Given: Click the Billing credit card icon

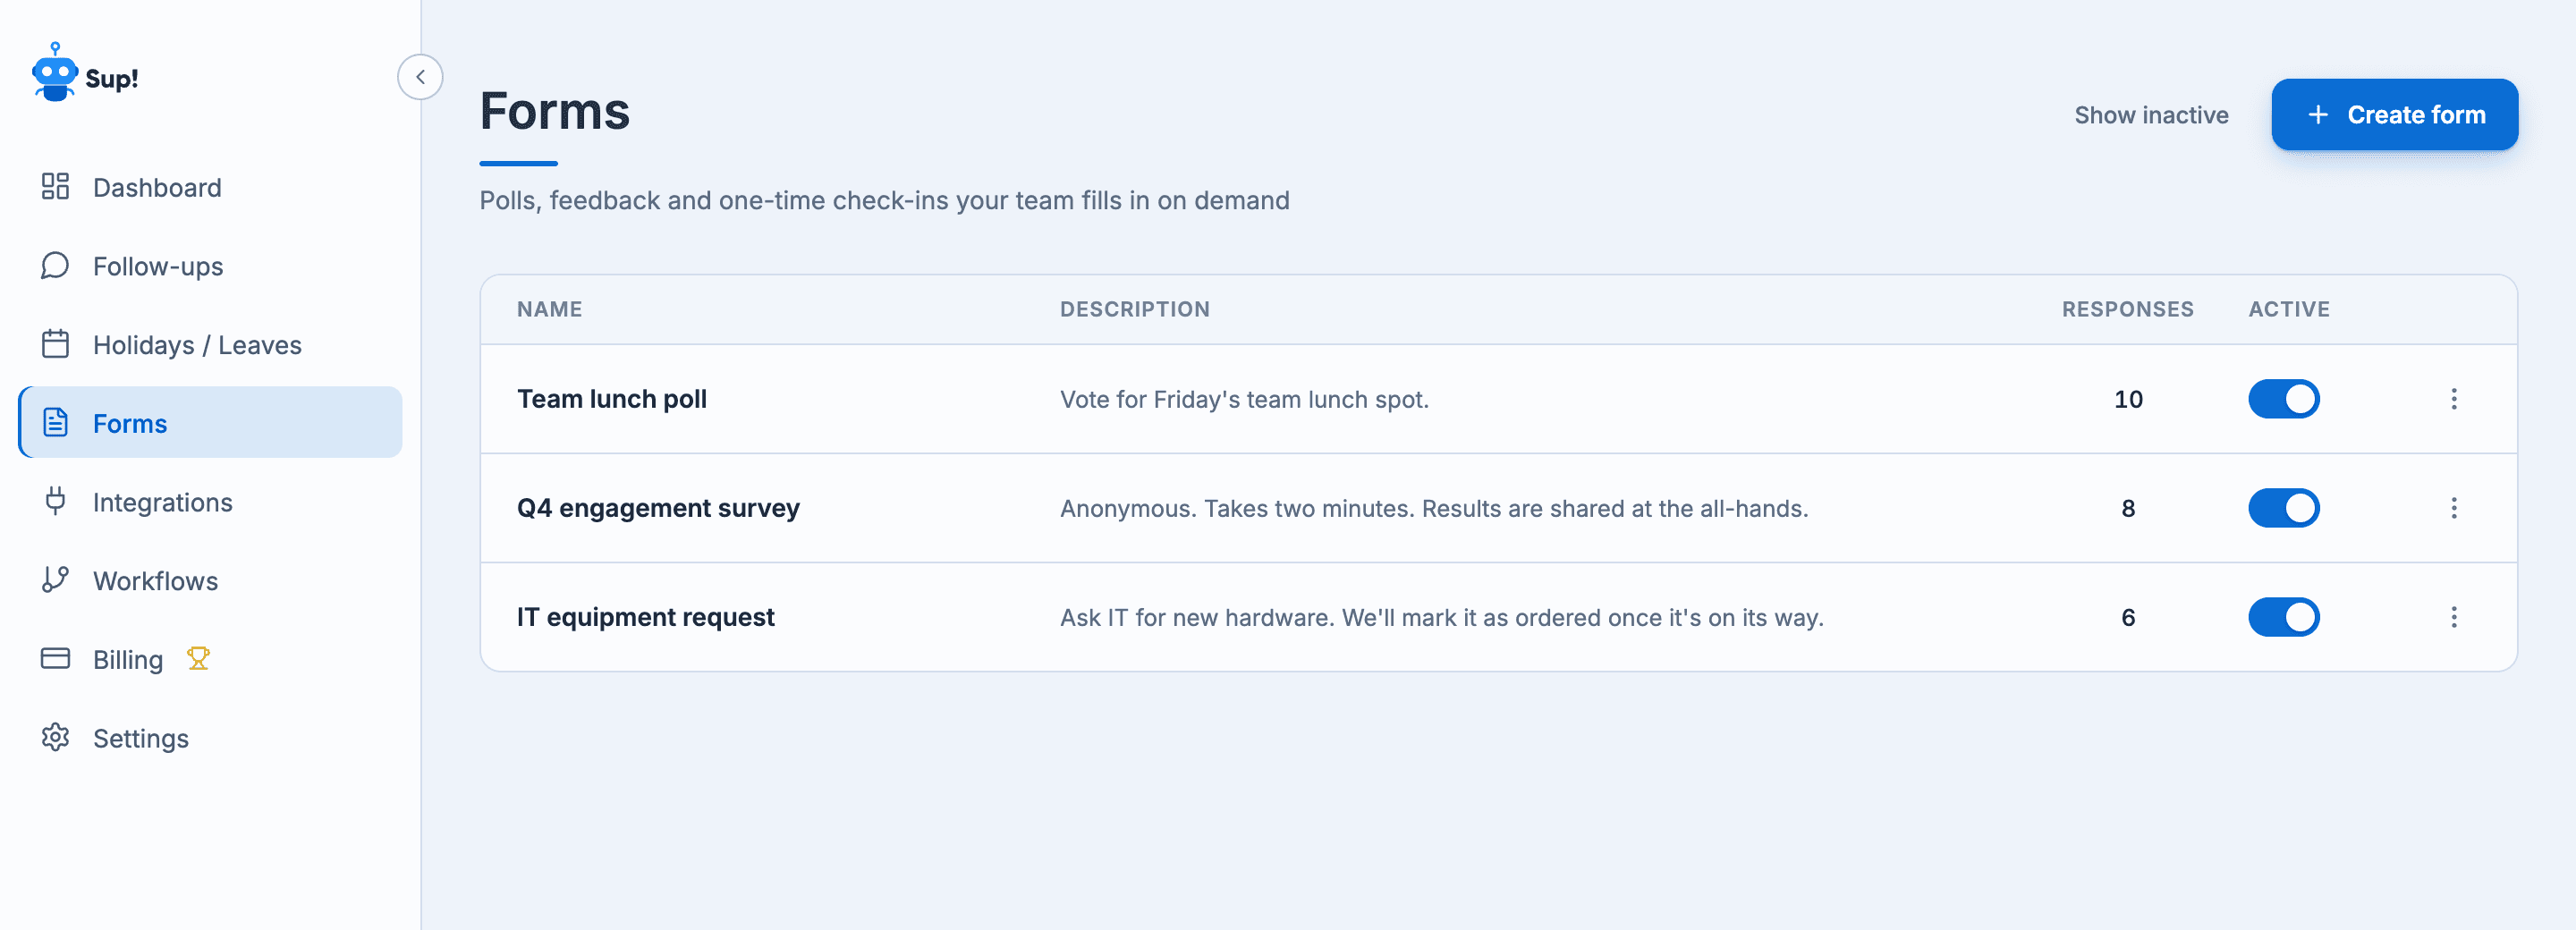Looking at the screenshot, I should (55, 659).
